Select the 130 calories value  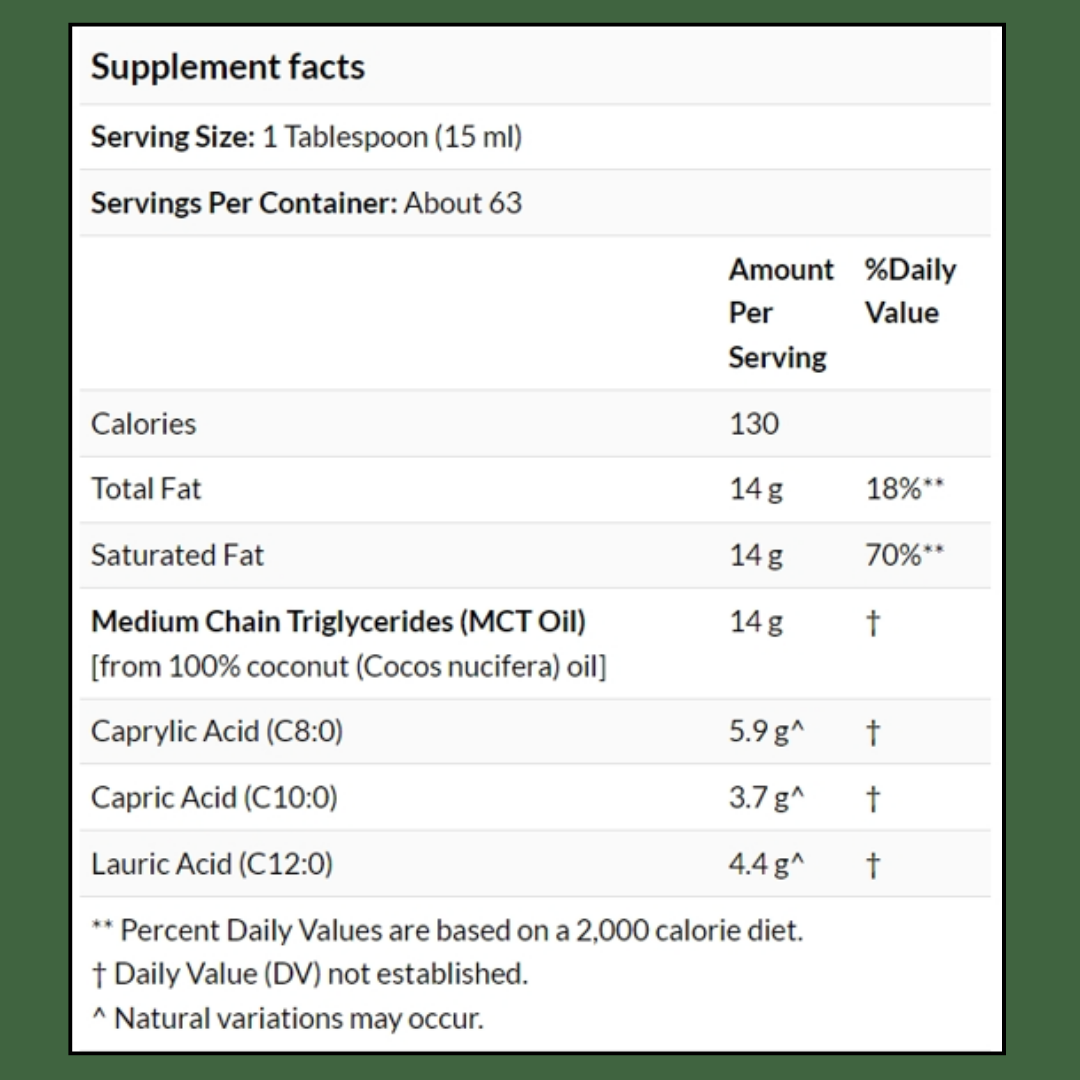click(753, 423)
